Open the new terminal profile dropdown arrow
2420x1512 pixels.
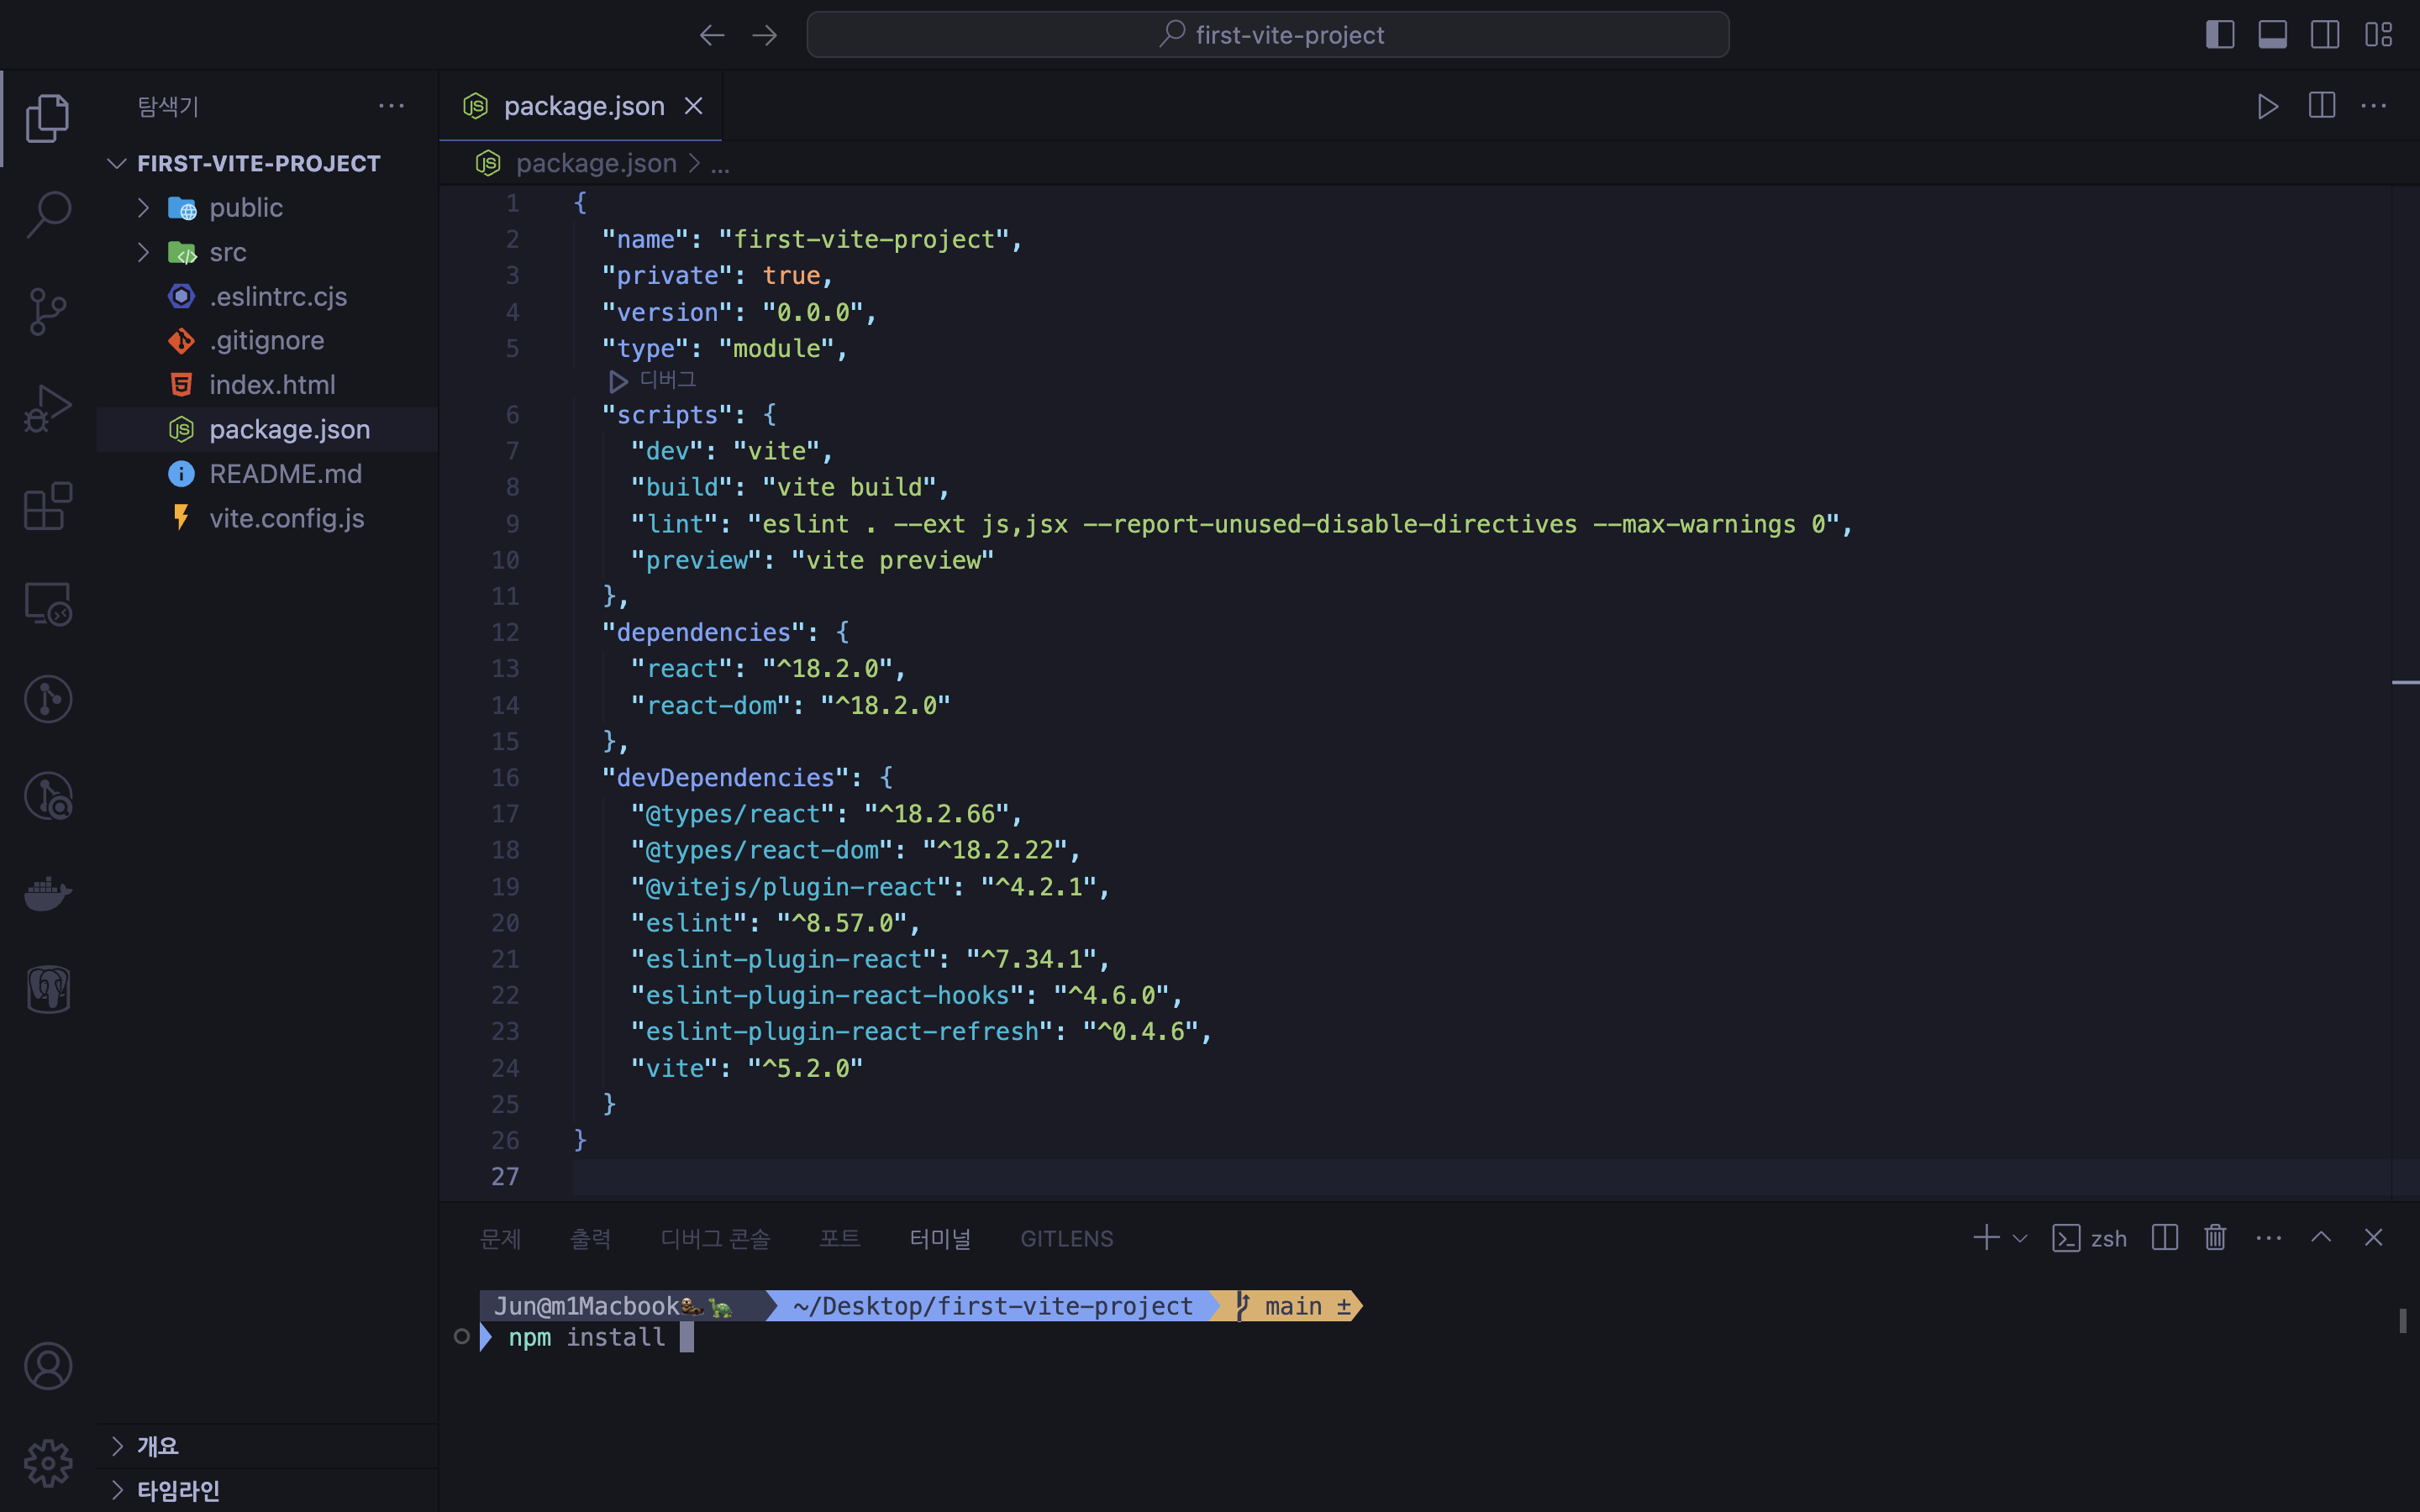pyautogui.click(x=2020, y=1239)
